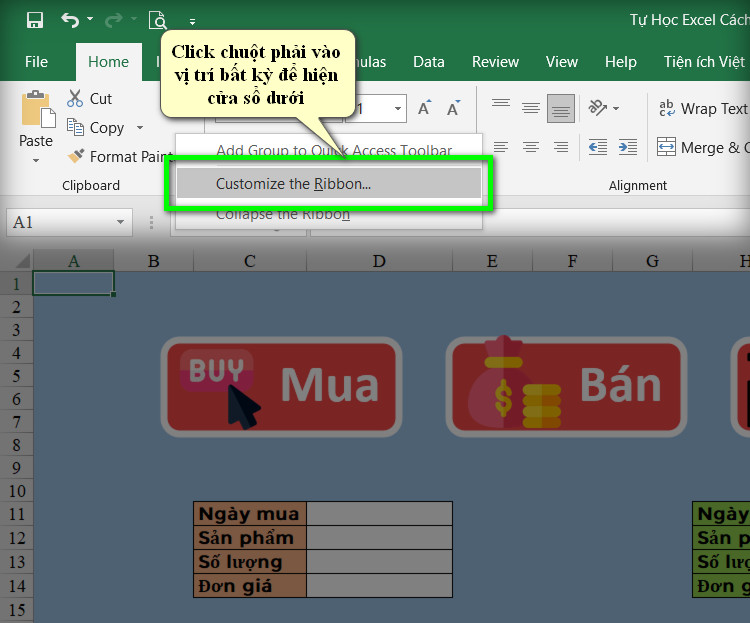This screenshot has height=623, width=750.
Task: Open the Undo history dropdown arrow
Action: click(90, 19)
